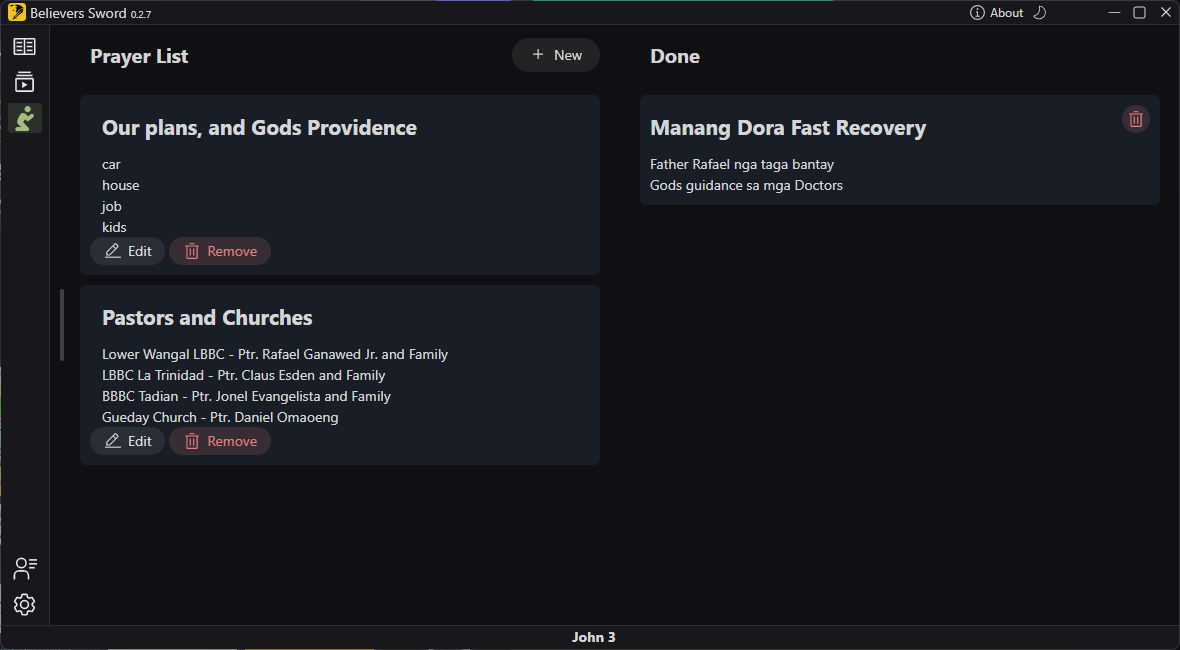This screenshot has height=650, width=1180.
Task: Open the sermon videos sidebar icon
Action: 24,82
